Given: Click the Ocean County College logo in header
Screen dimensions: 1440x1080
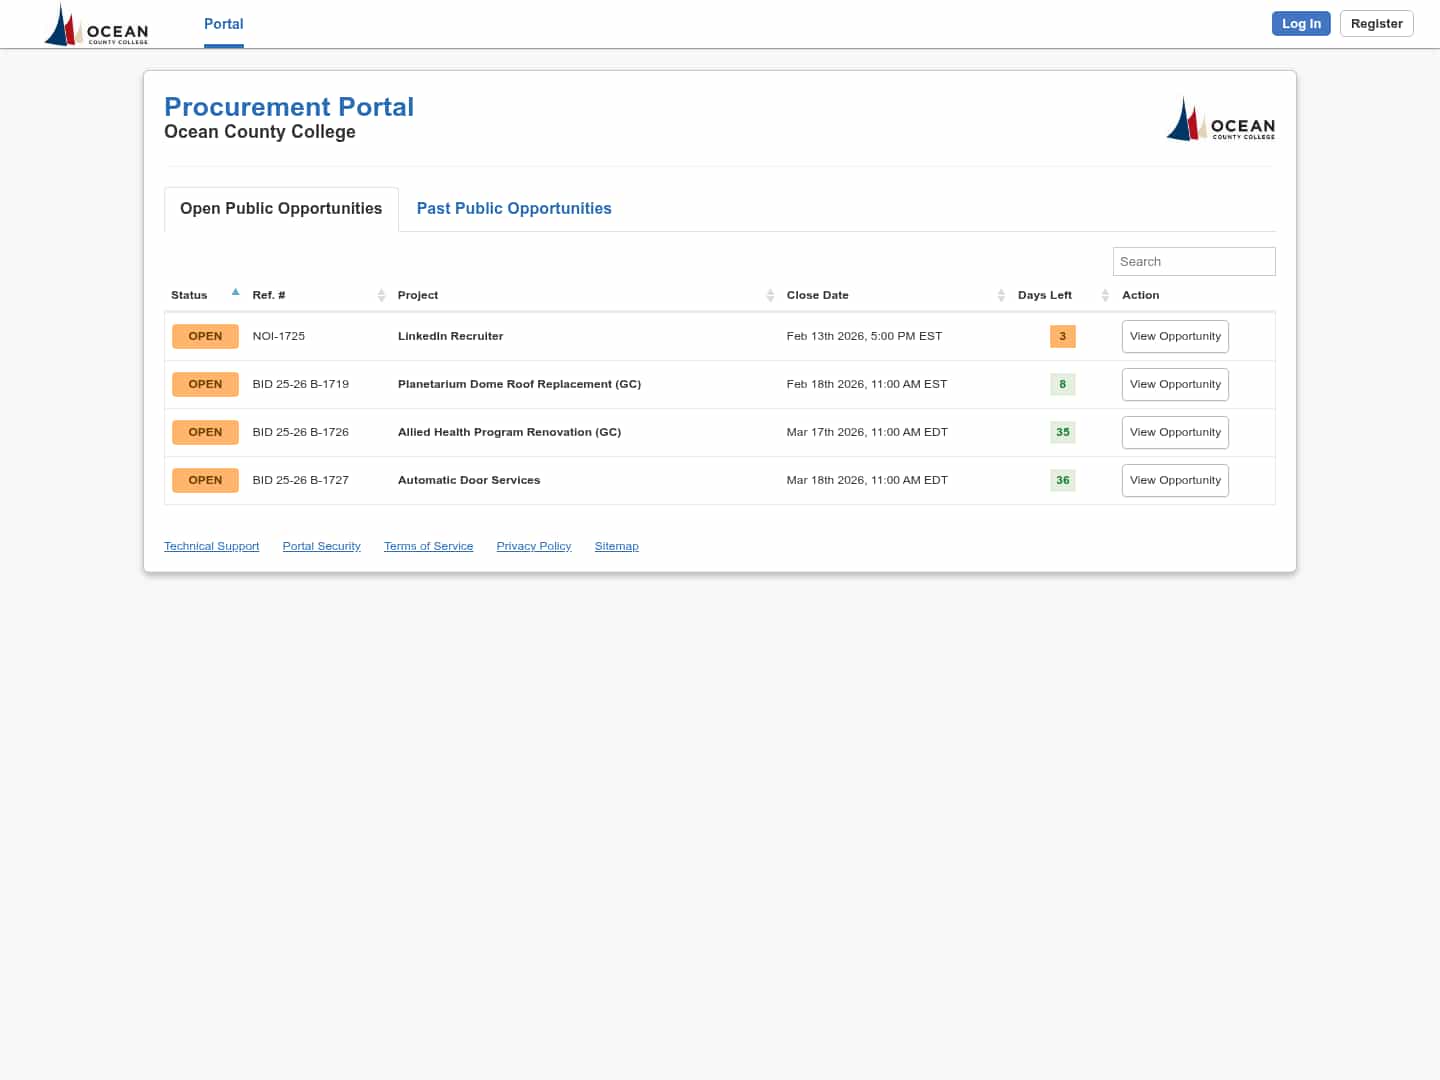Looking at the screenshot, I should 97,25.
